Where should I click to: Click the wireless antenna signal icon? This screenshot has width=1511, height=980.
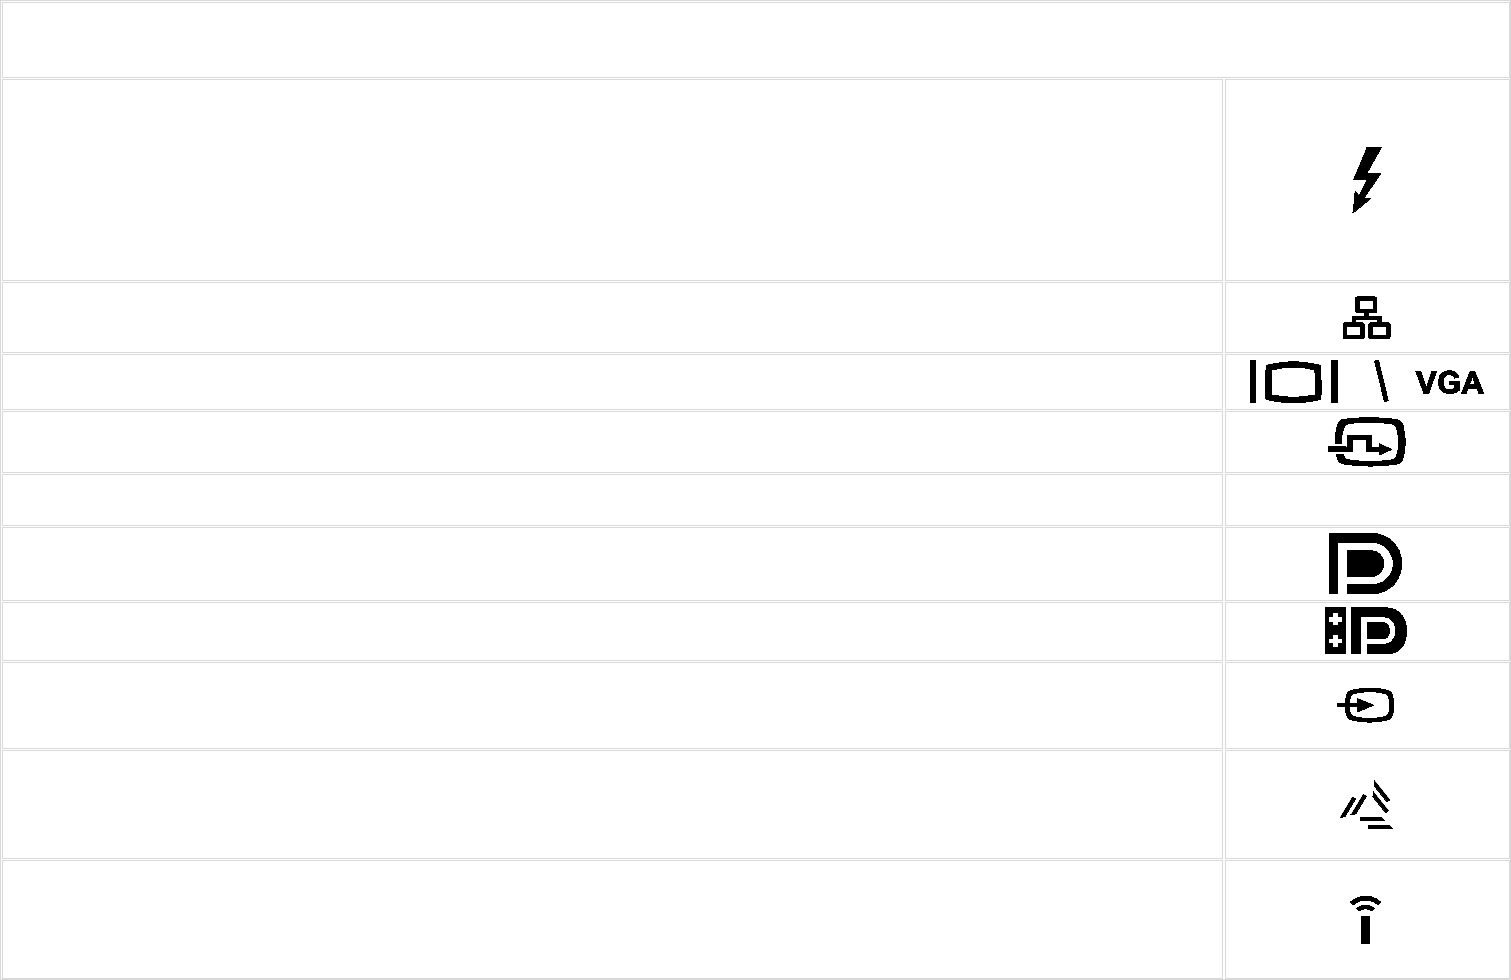[x=1365, y=919]
